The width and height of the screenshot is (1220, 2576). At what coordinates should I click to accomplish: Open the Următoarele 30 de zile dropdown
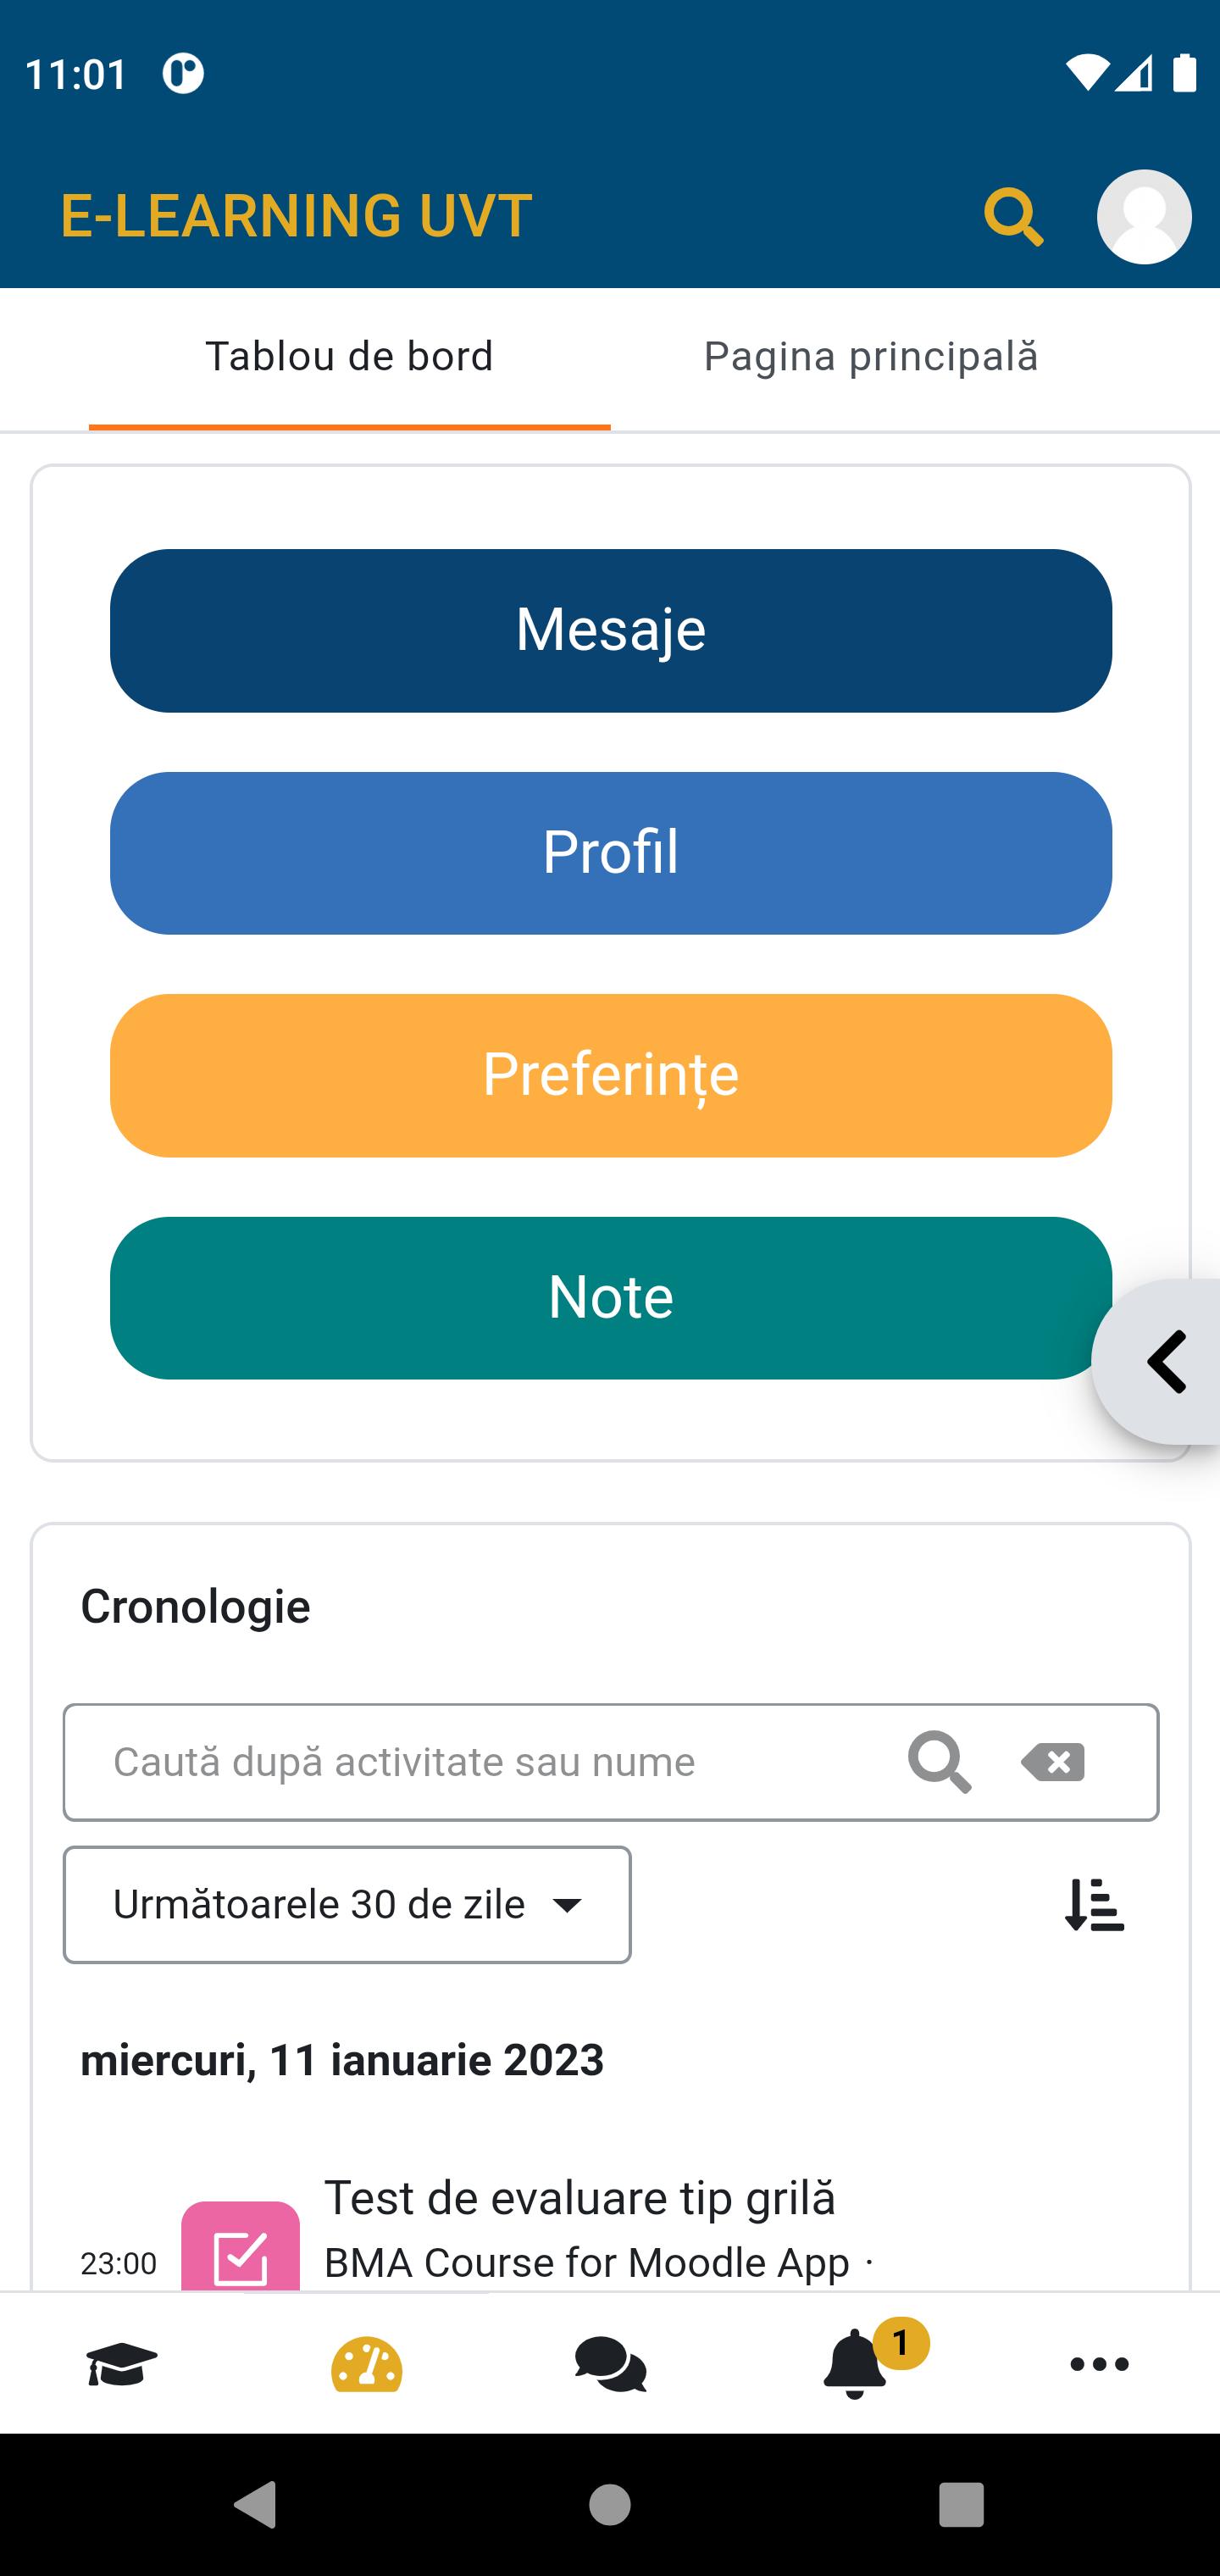(347, 1905)
